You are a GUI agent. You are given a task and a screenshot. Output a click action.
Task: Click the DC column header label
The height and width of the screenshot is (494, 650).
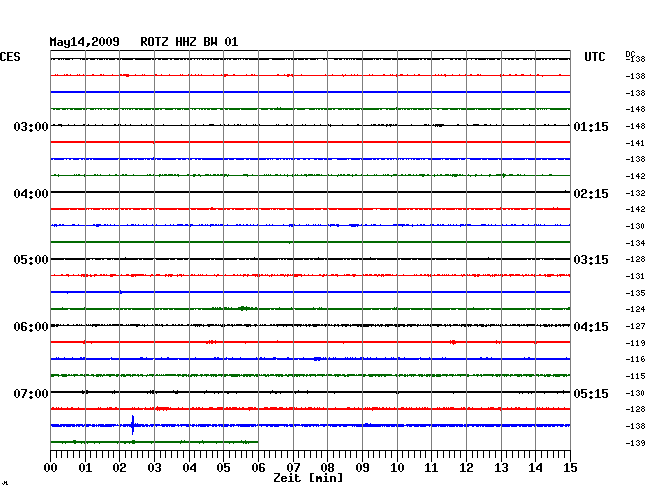point(630,54)
